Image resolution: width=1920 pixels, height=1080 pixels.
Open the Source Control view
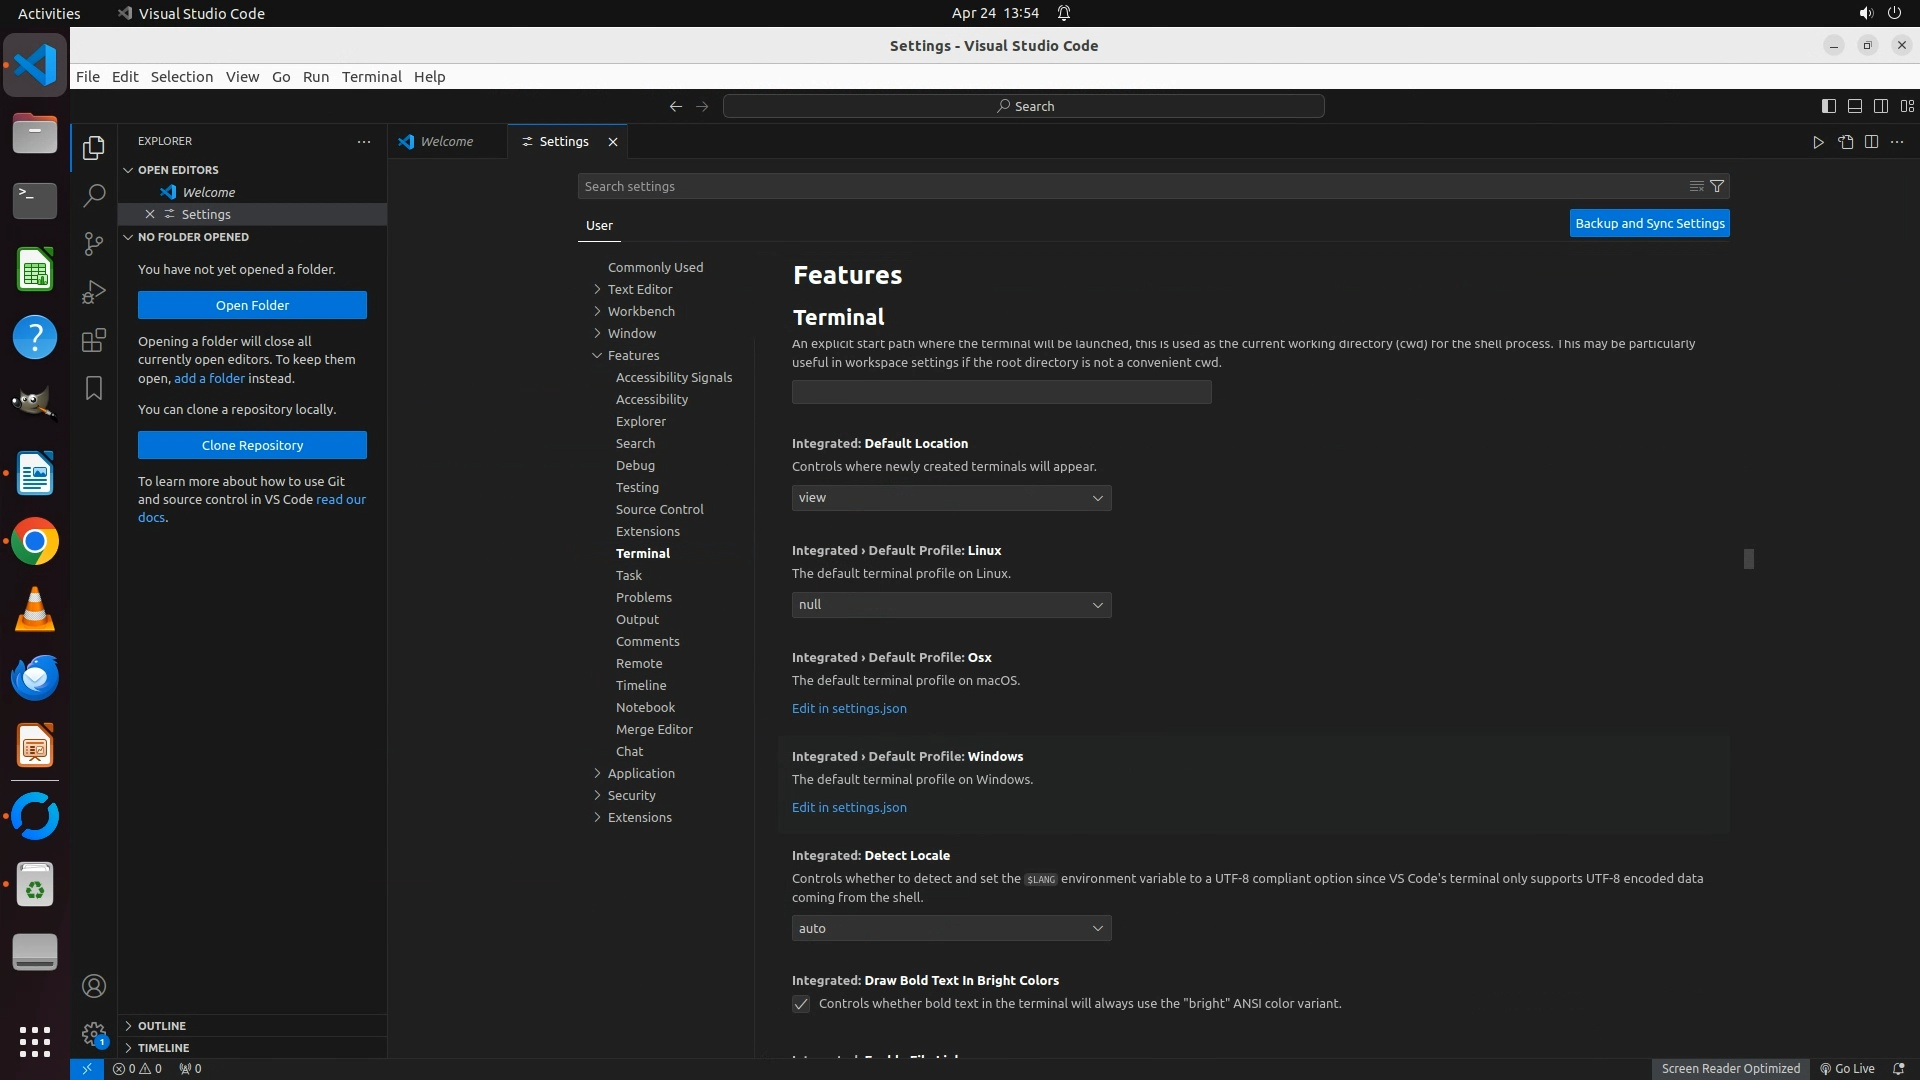coord(93,243)
